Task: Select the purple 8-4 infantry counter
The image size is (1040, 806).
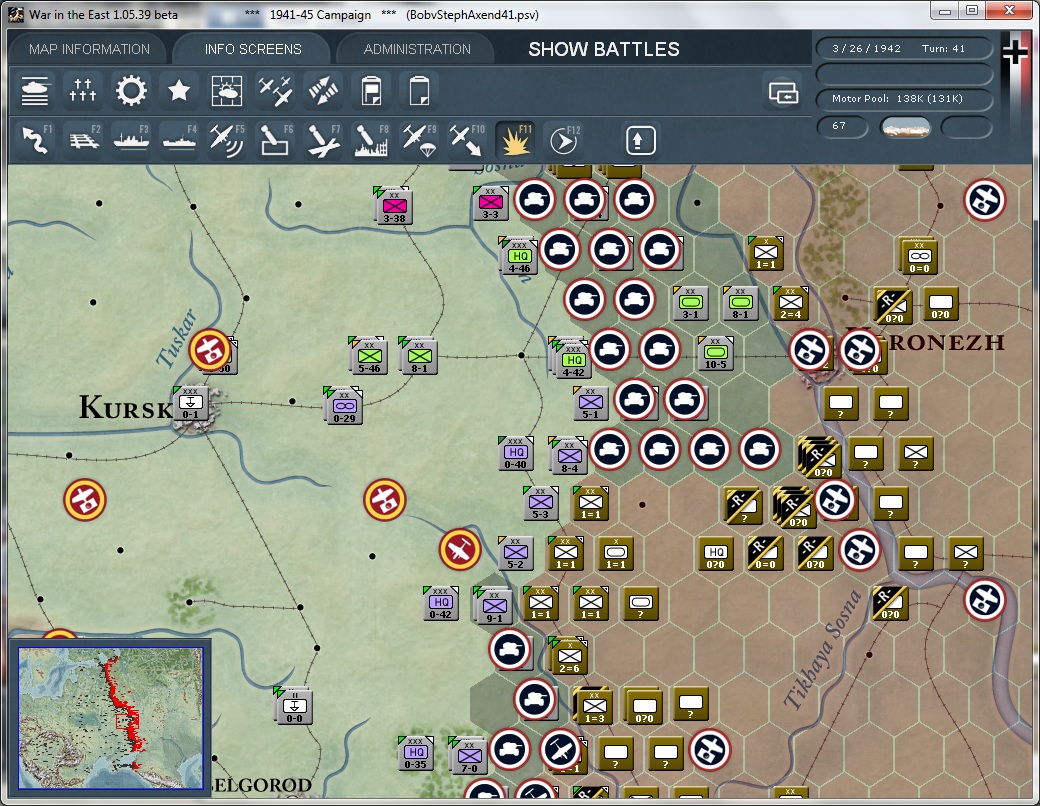Action: [568, 456]
